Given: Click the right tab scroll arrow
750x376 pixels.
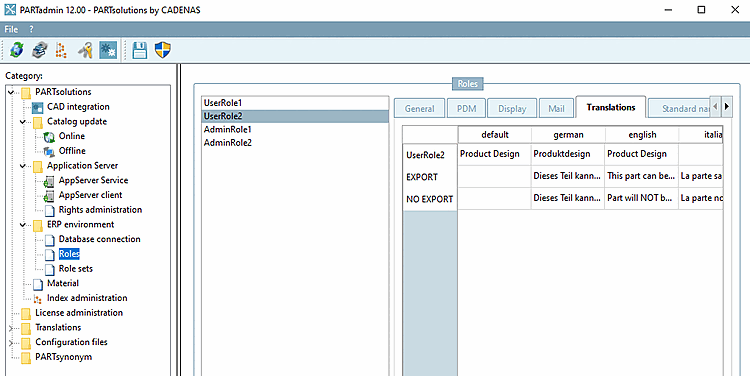Looking at the screenshot, I should [x=727, y=107].
